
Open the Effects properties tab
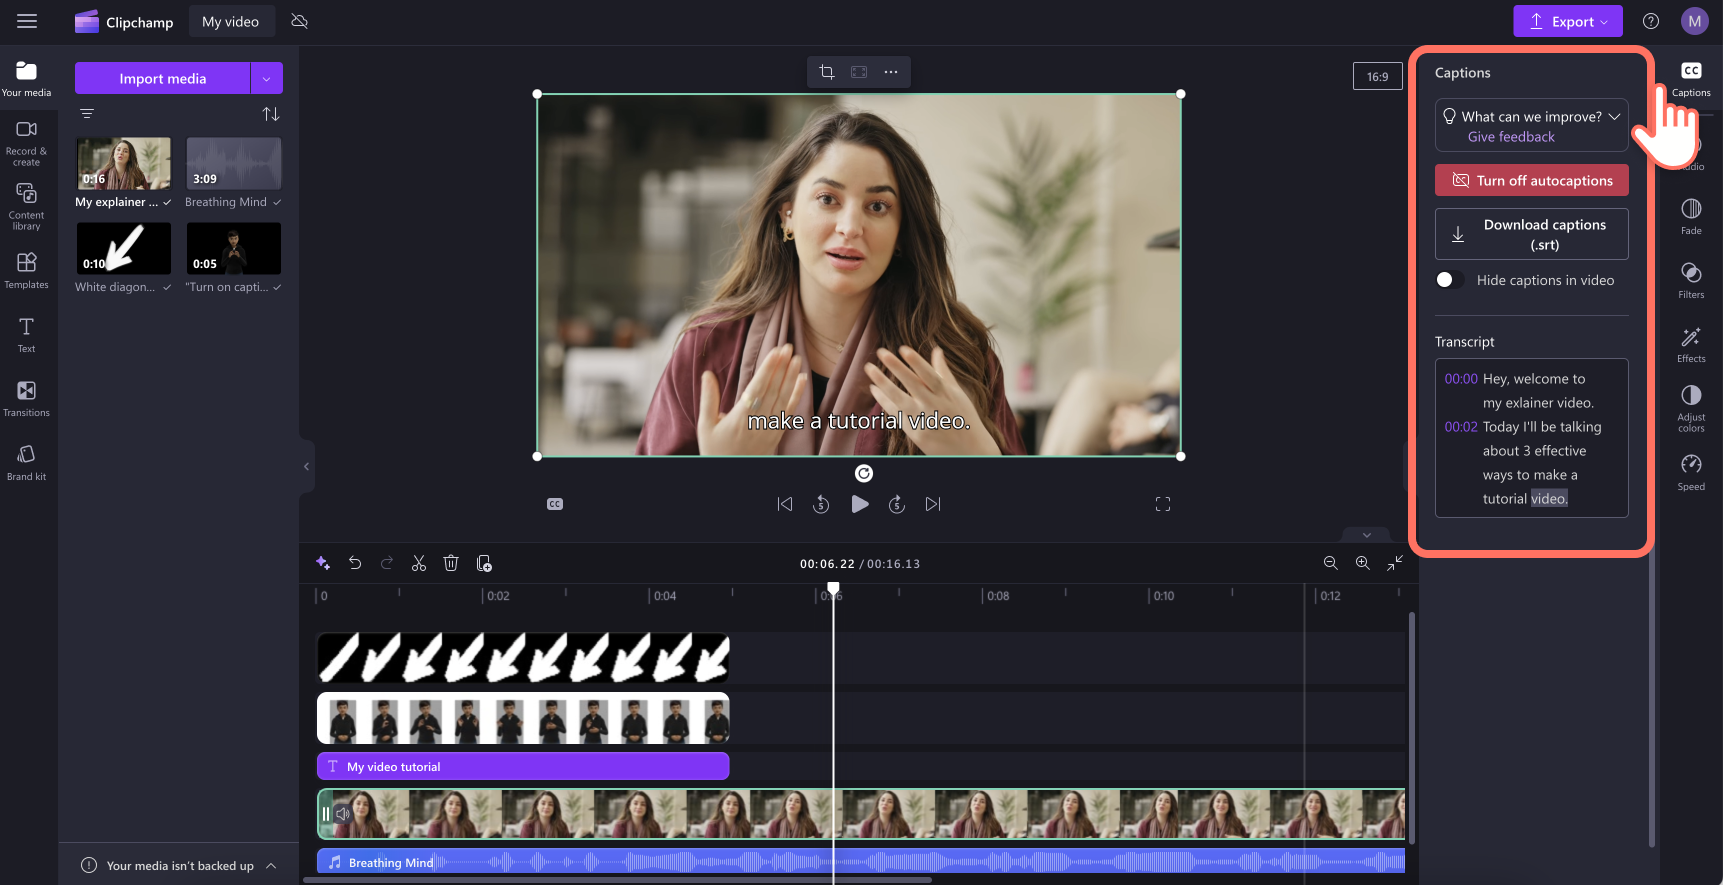1691,344
